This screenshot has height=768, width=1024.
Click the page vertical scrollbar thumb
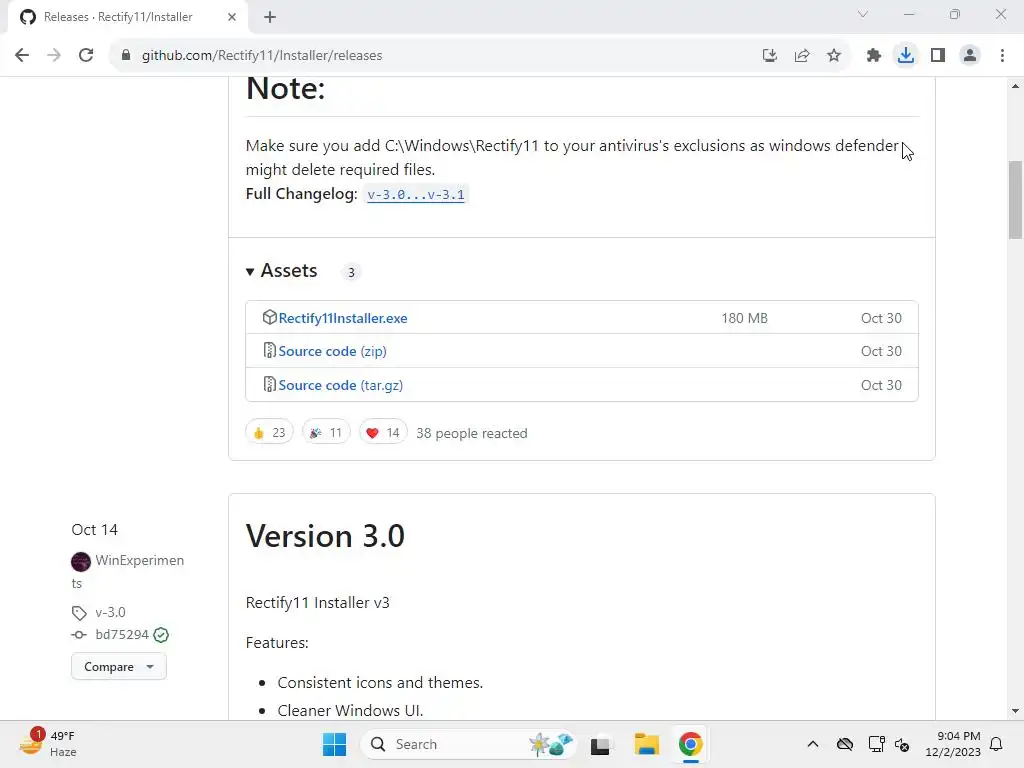tap(1015, 200)
